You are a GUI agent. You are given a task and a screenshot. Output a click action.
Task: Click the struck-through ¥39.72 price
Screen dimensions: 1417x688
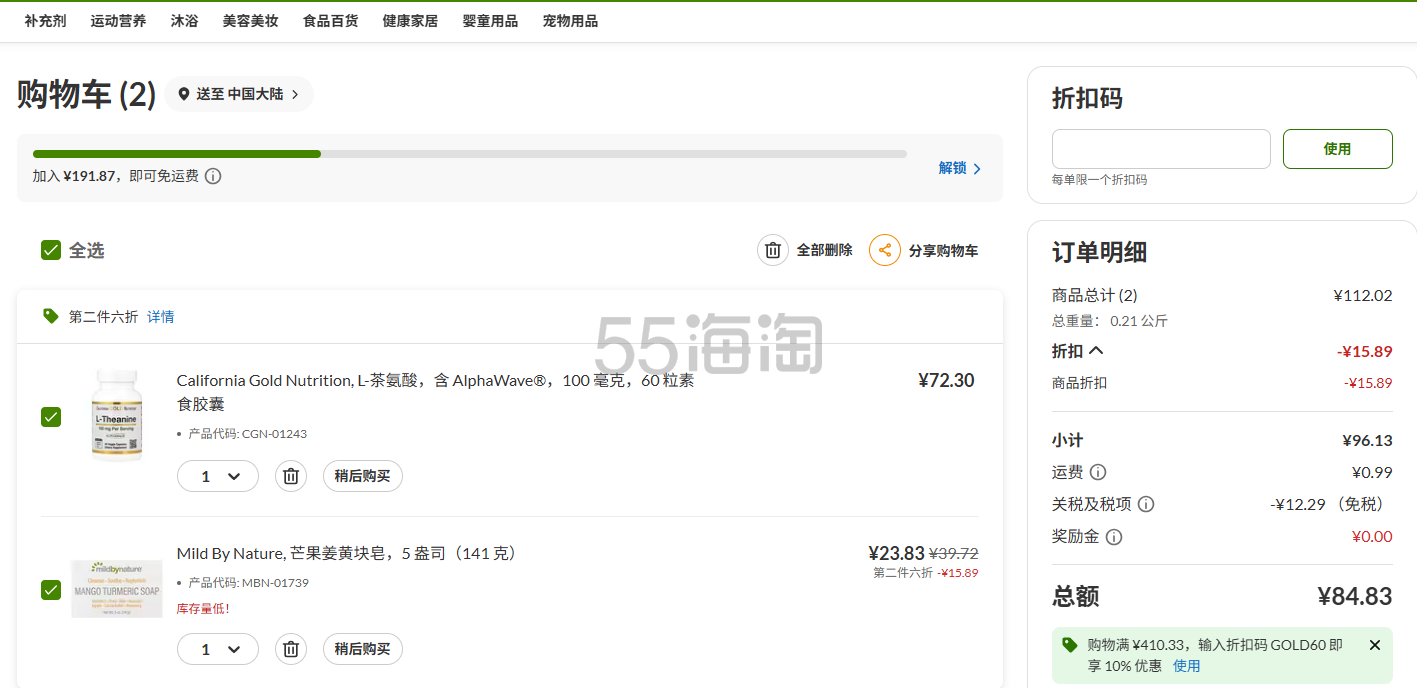pos(954,553)
